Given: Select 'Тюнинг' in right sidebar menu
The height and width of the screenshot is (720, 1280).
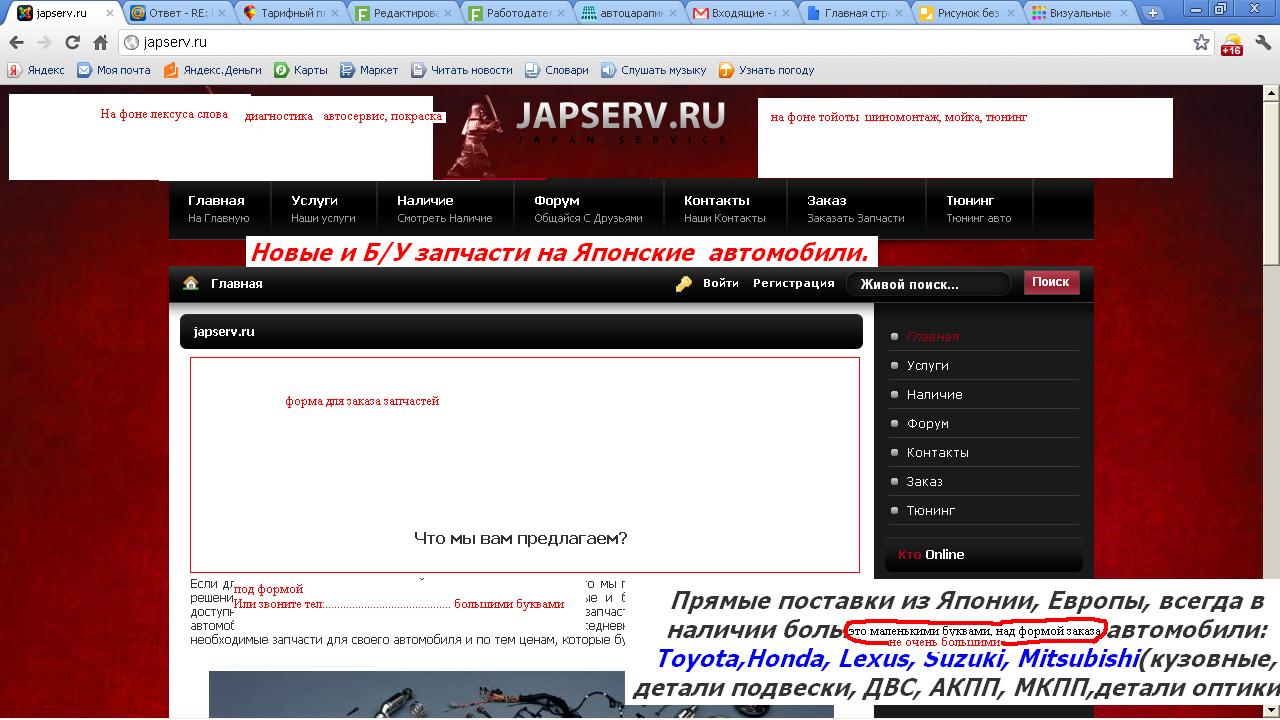Looking at the screenshot, I should coord(931,510).
